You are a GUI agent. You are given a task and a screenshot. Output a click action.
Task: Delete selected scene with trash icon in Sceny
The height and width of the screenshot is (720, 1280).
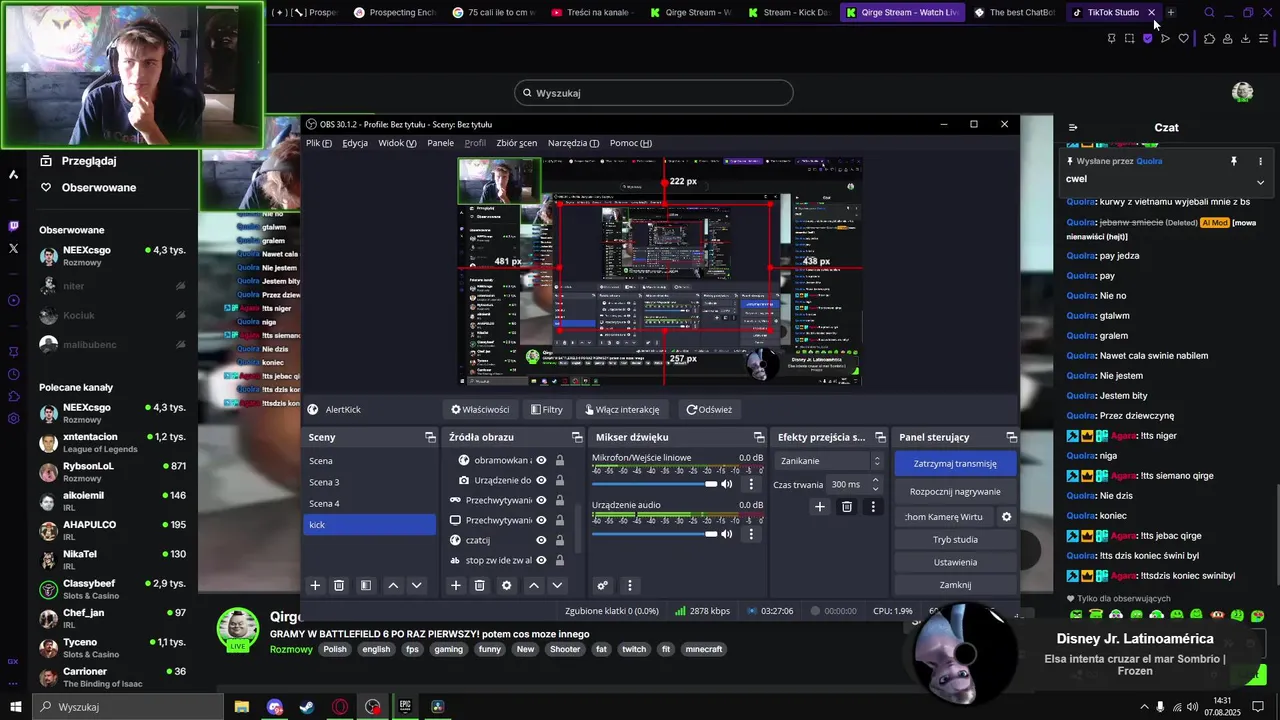coord(339,585)
